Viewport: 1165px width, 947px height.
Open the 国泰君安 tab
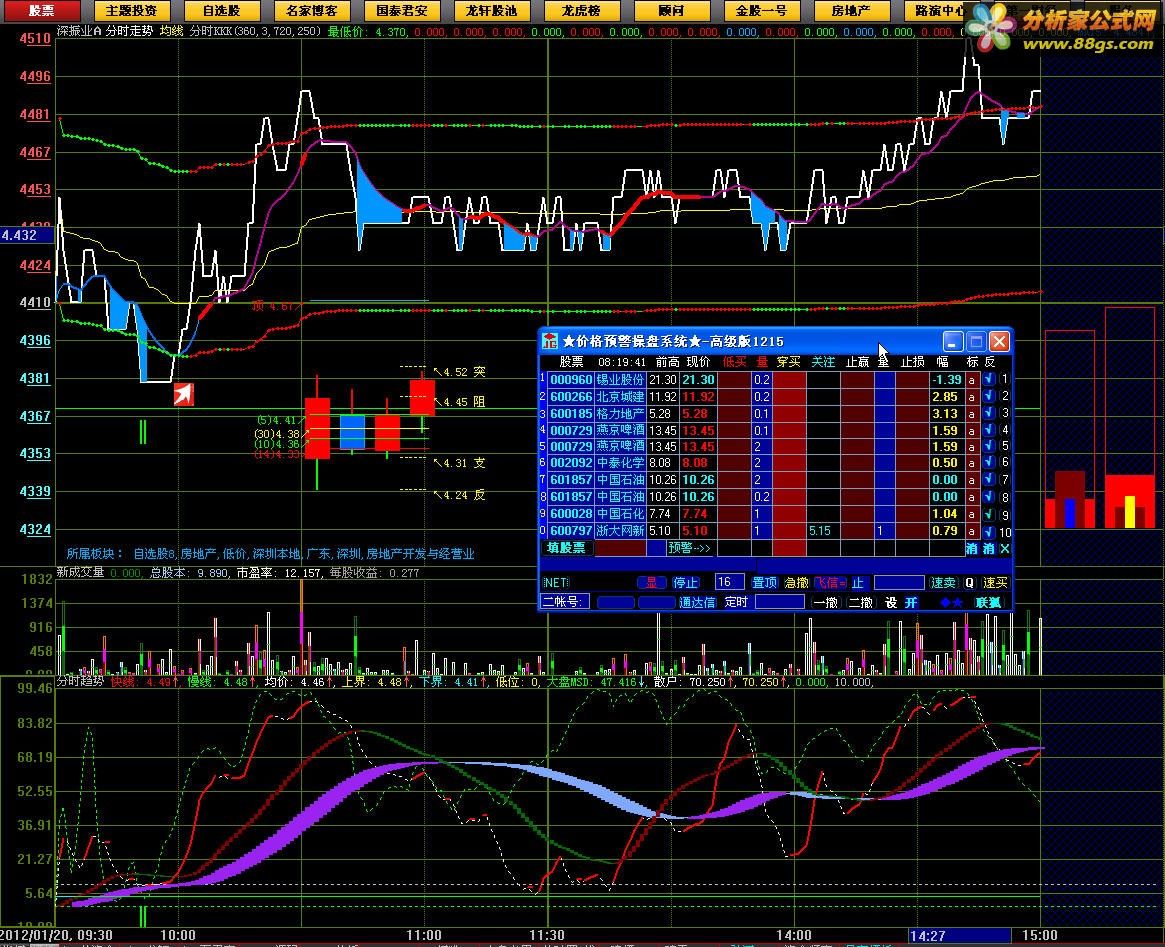[x=402, y=10]
